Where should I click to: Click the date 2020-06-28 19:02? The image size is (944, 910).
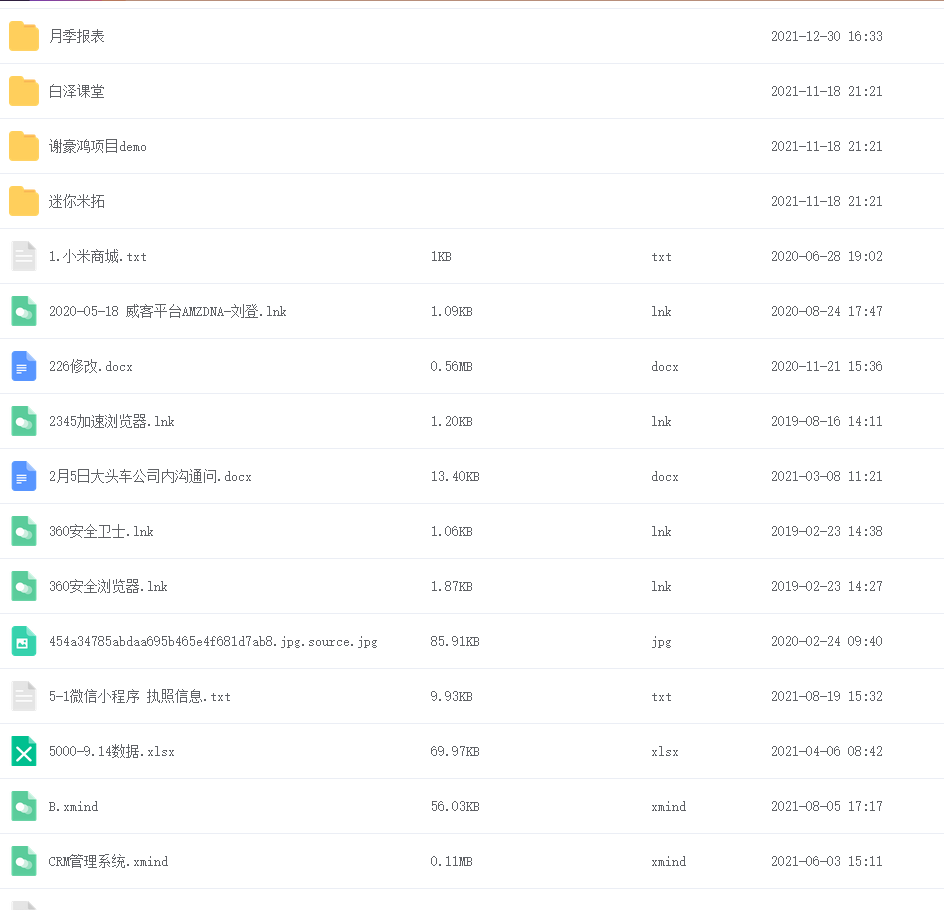click(827, 256)
